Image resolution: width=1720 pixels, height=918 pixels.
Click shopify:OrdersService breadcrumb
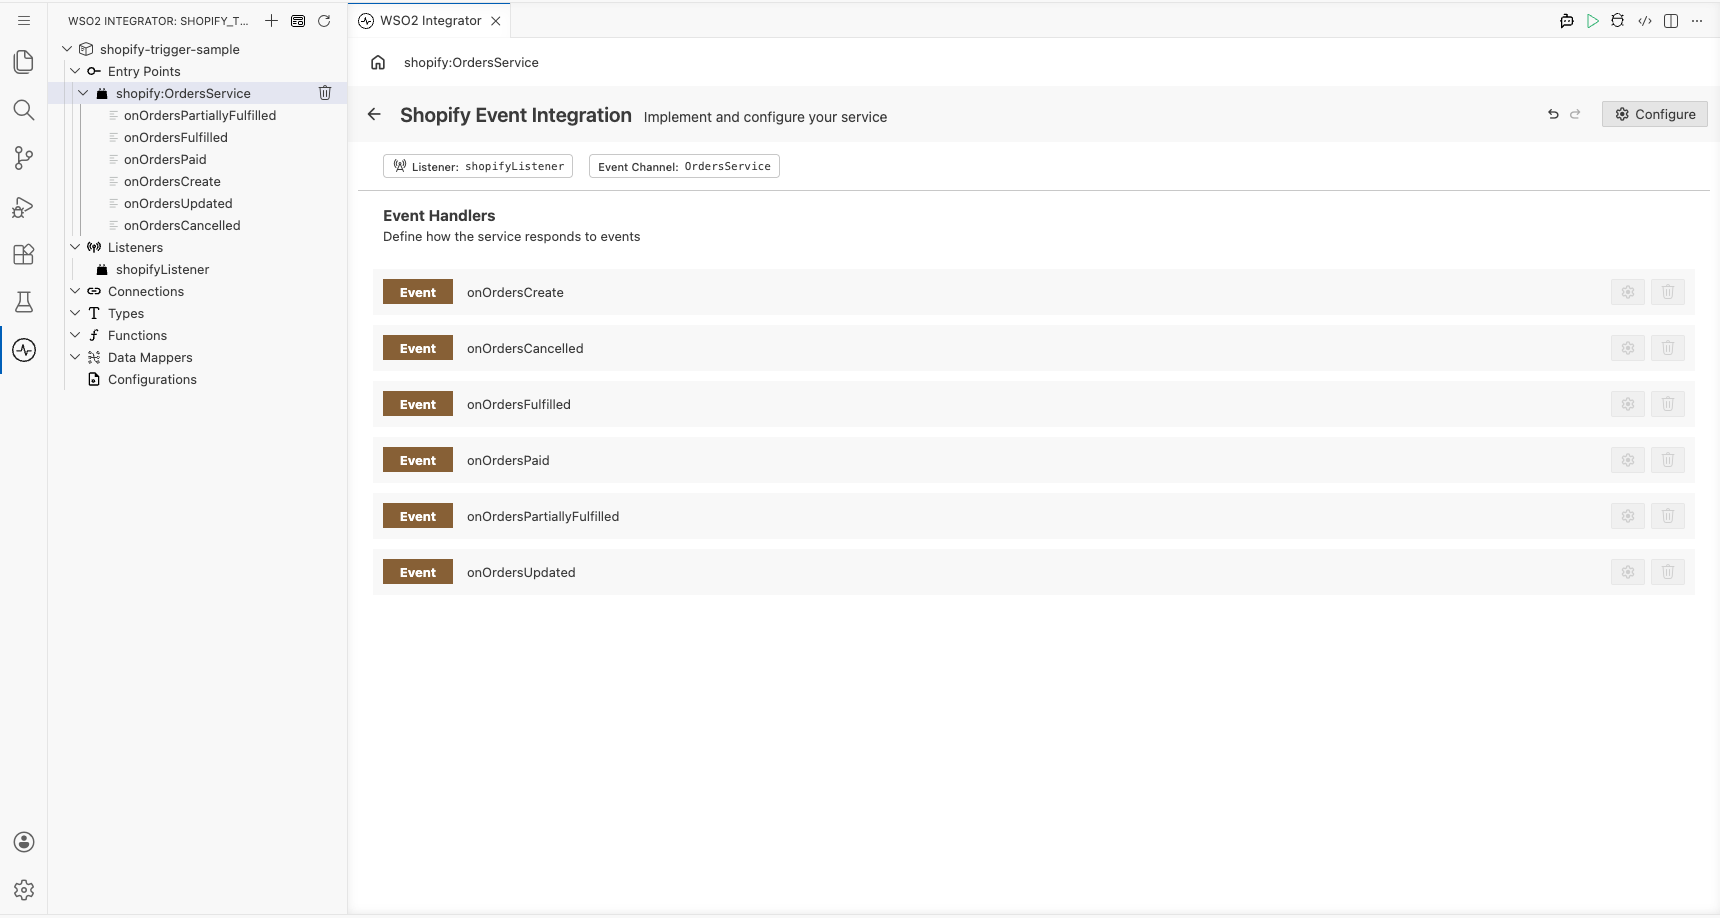tap(471, 62)
